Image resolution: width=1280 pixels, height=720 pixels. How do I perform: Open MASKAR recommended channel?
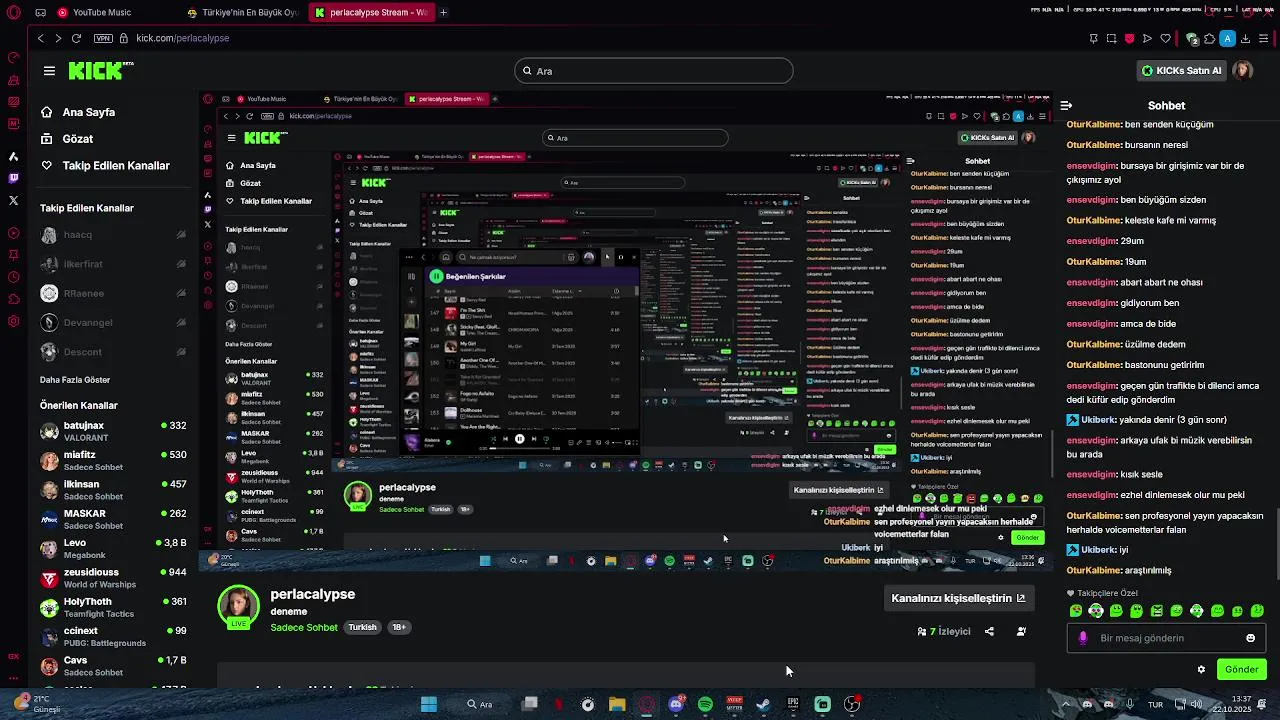pyautogui.click(x=113, y=519)
